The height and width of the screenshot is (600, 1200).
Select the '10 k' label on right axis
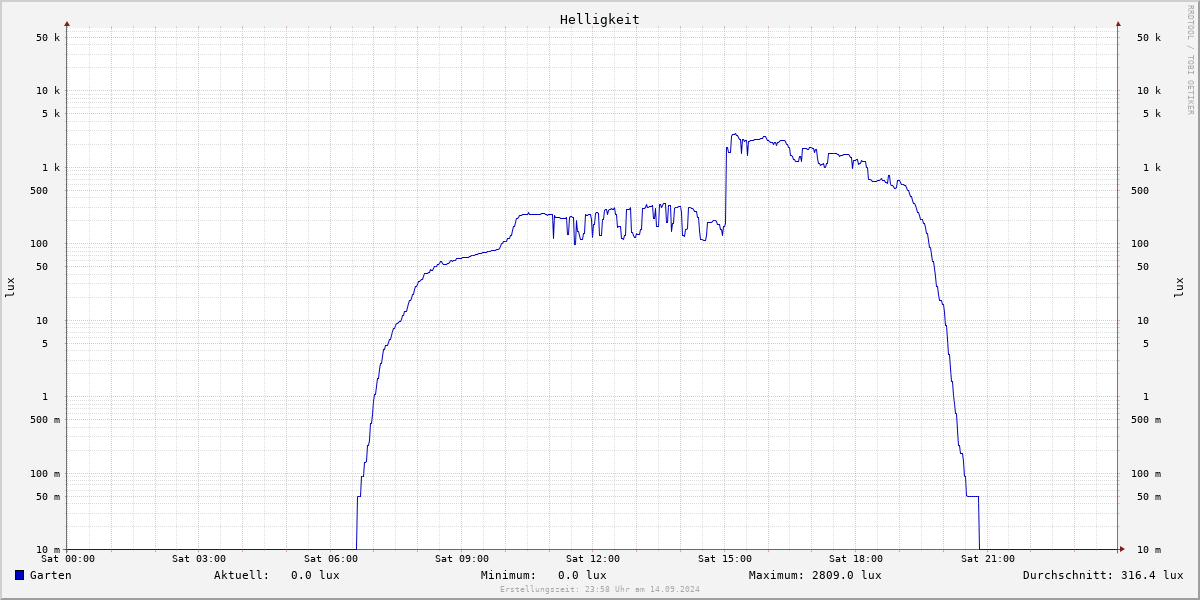1149,91
